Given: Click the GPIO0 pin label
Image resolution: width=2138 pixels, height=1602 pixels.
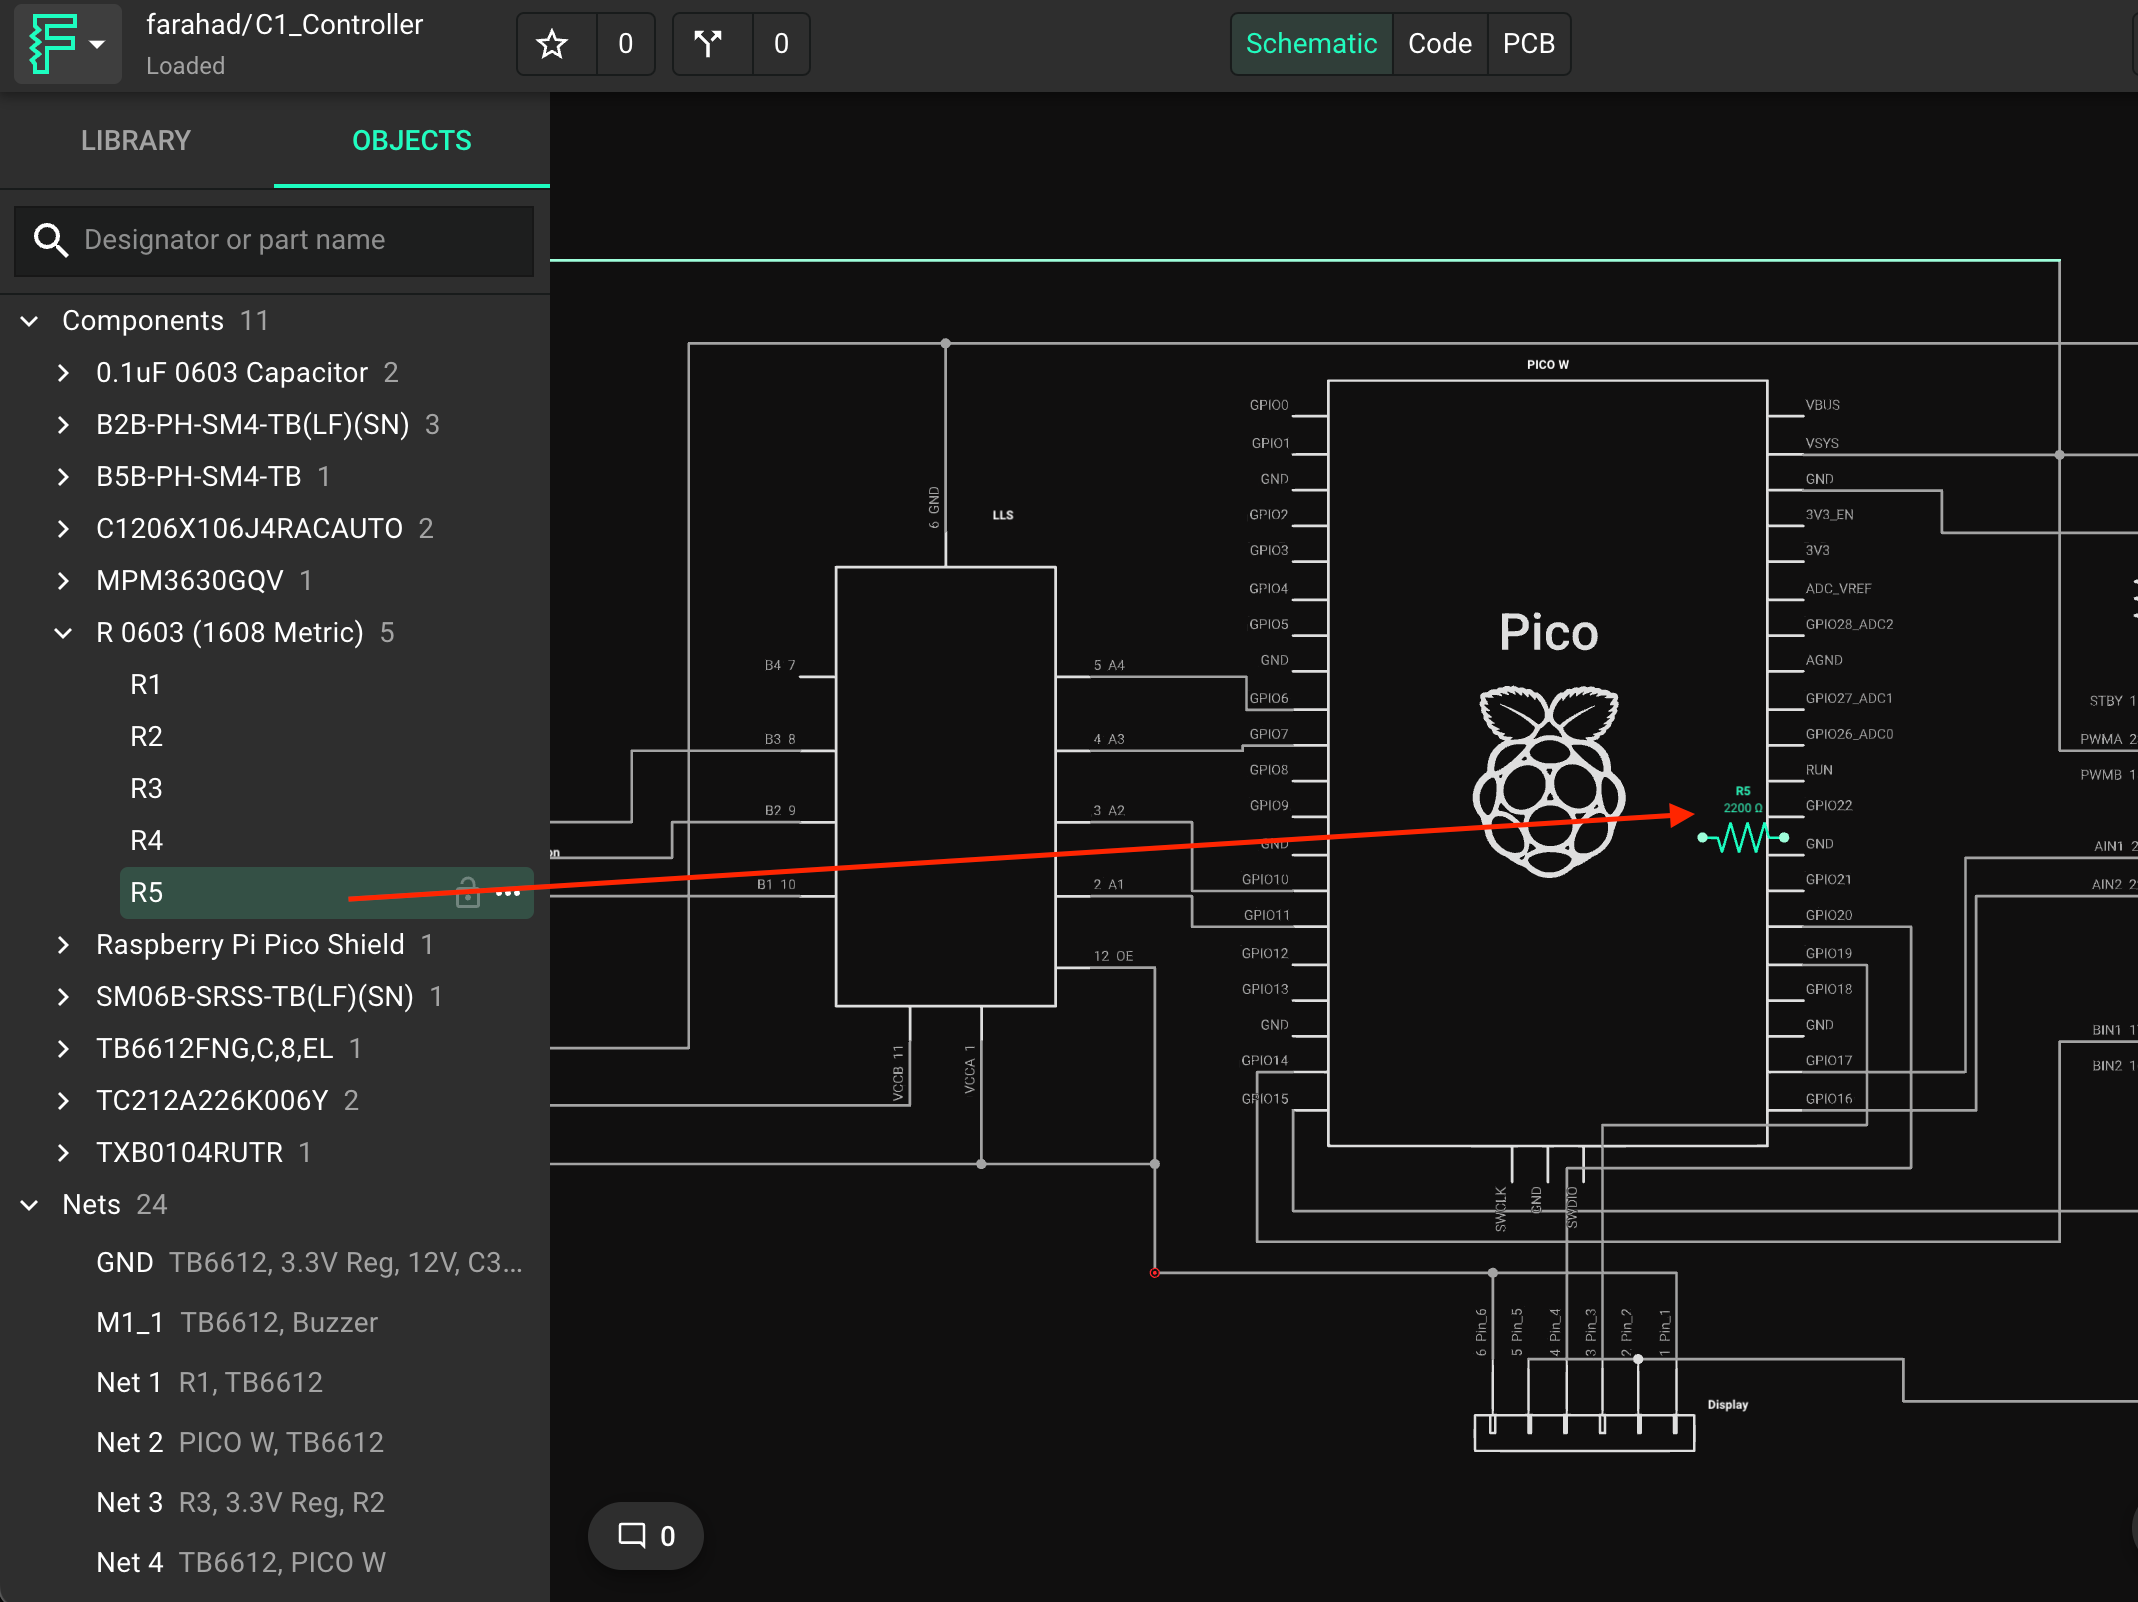Looking at the screenshot, I should coord(1269,405).
